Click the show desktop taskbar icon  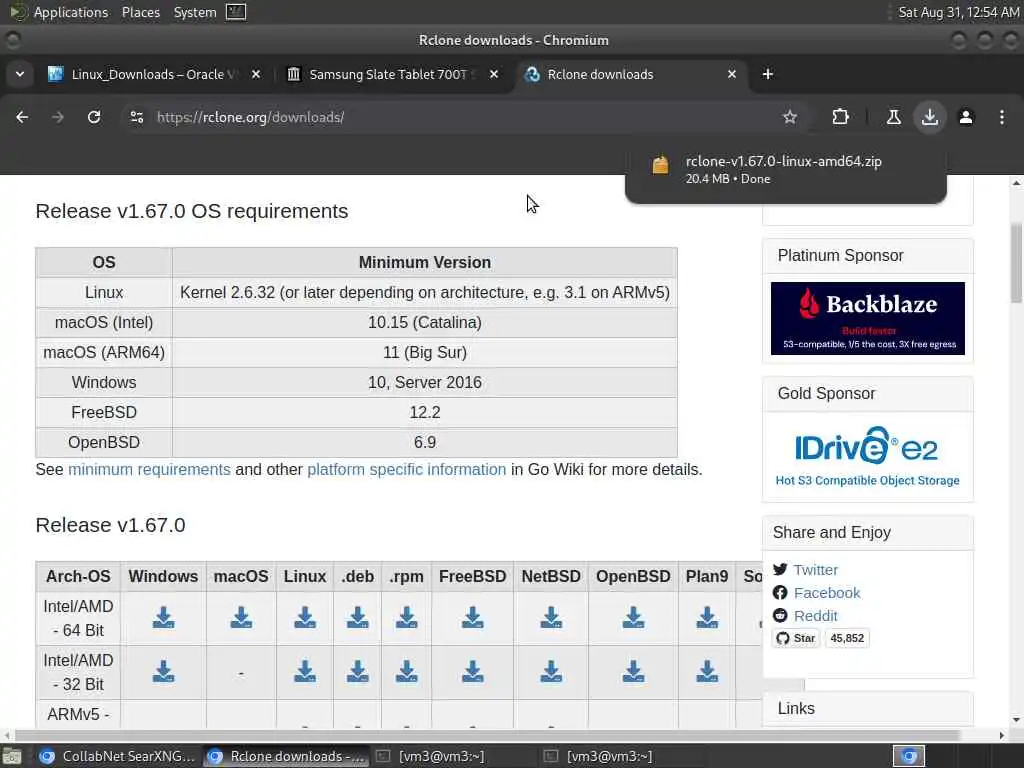coord(12,757)
